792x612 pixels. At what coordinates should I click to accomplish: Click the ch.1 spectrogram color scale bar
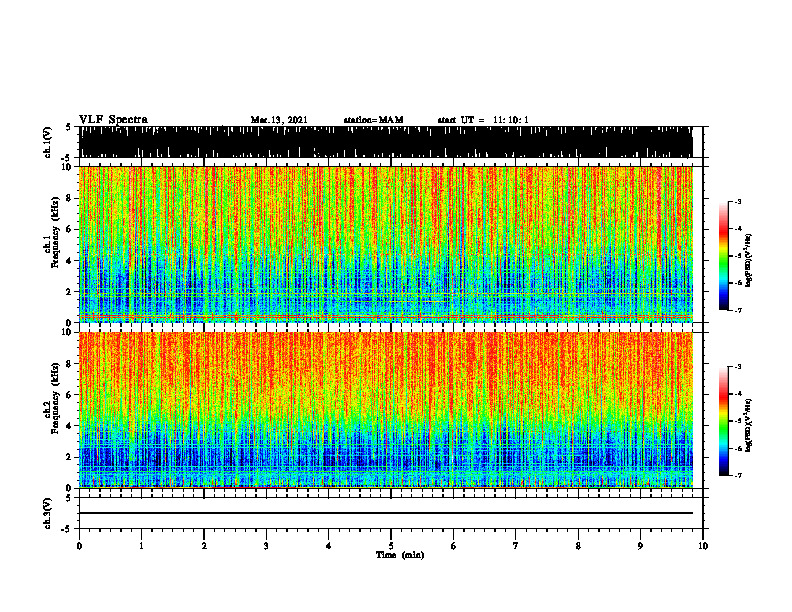click(723, 256)
